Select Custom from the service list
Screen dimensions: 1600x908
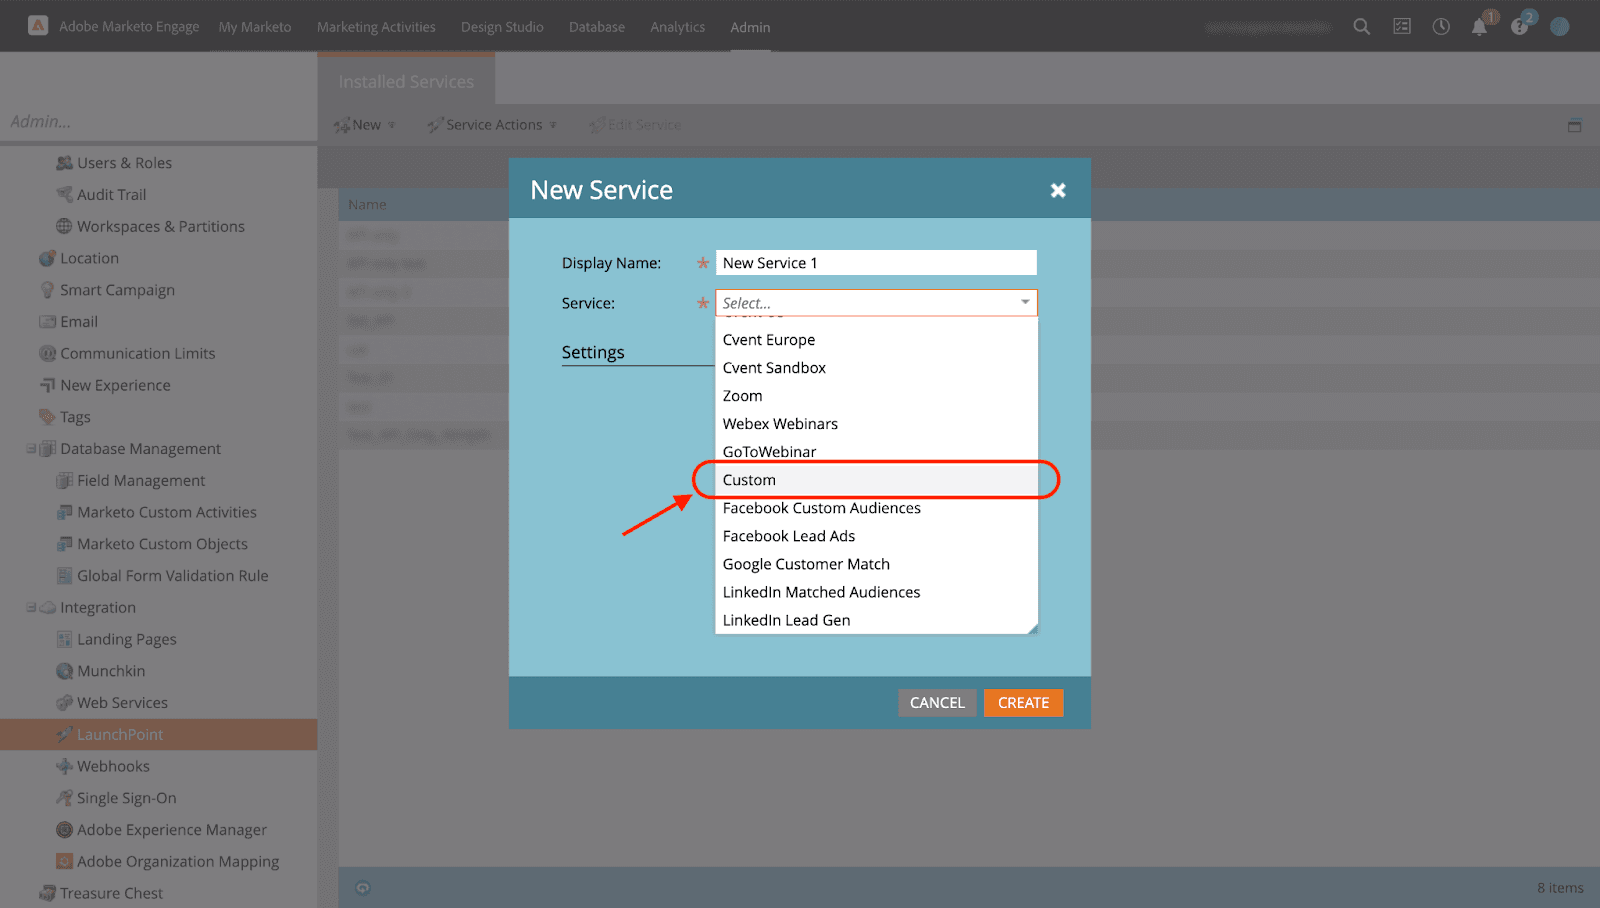pos(749,480)
